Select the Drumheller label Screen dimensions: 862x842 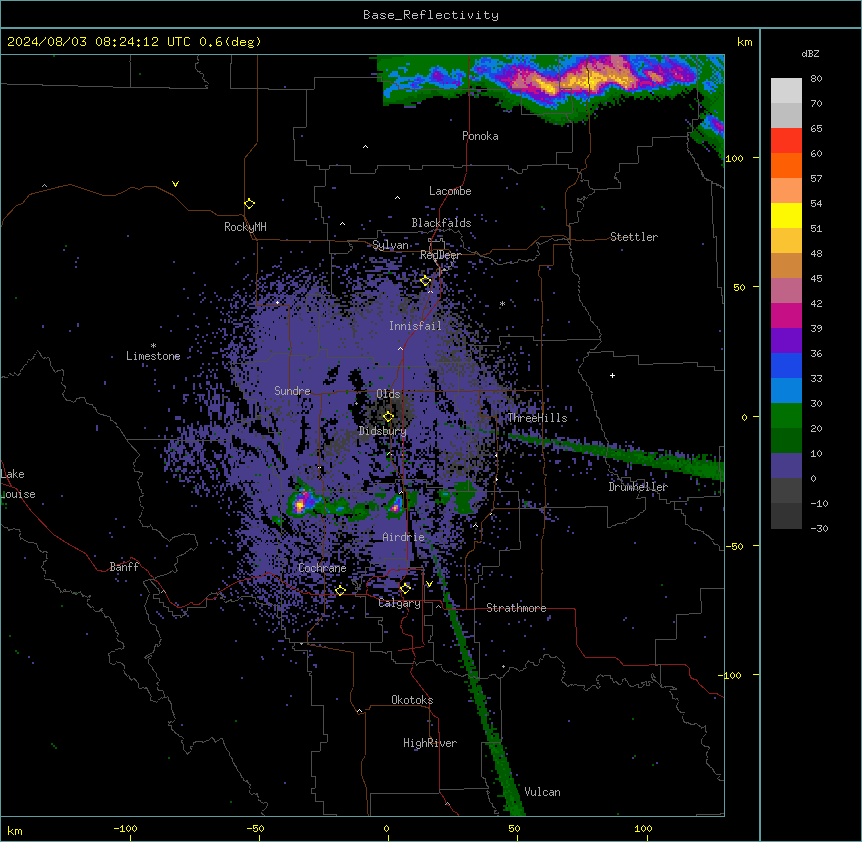click(x=638, y=487)
